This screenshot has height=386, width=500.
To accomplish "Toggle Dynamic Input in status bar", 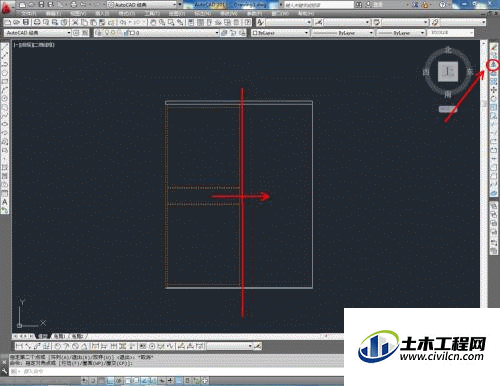I will [162, 380].
